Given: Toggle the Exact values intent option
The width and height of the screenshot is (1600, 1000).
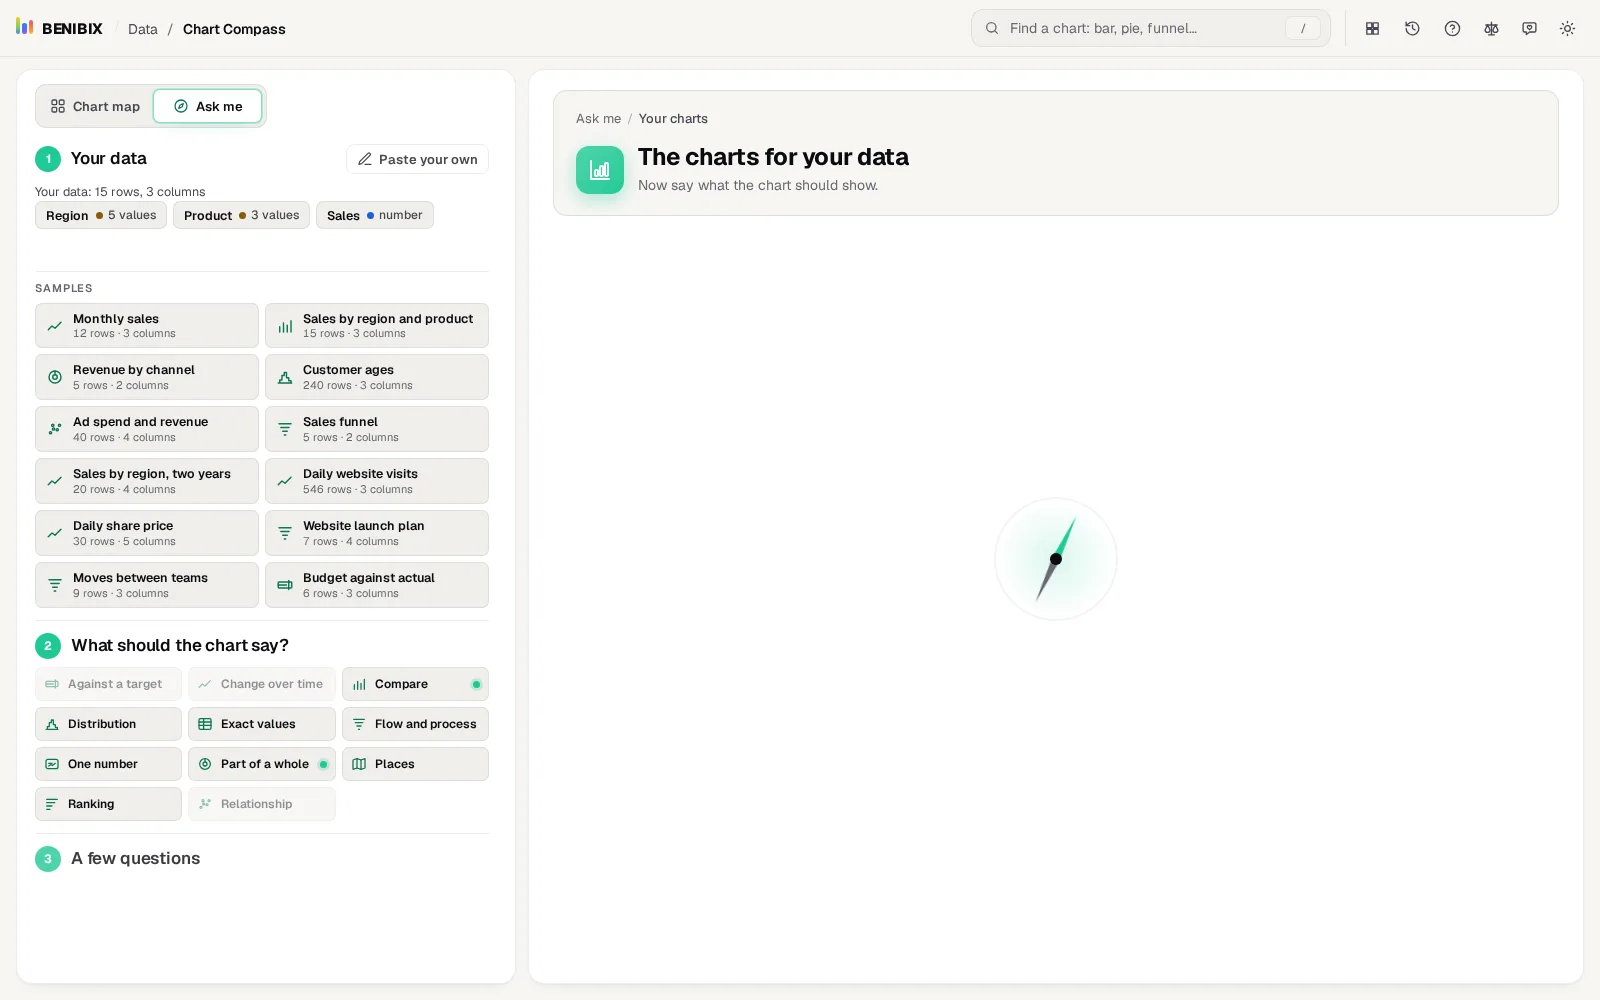Looking at the screenshot, I should pyautogui.click(x=262, y=724).
